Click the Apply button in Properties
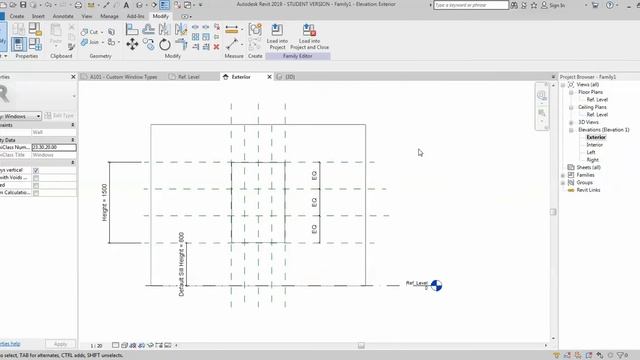 point(60,344)
